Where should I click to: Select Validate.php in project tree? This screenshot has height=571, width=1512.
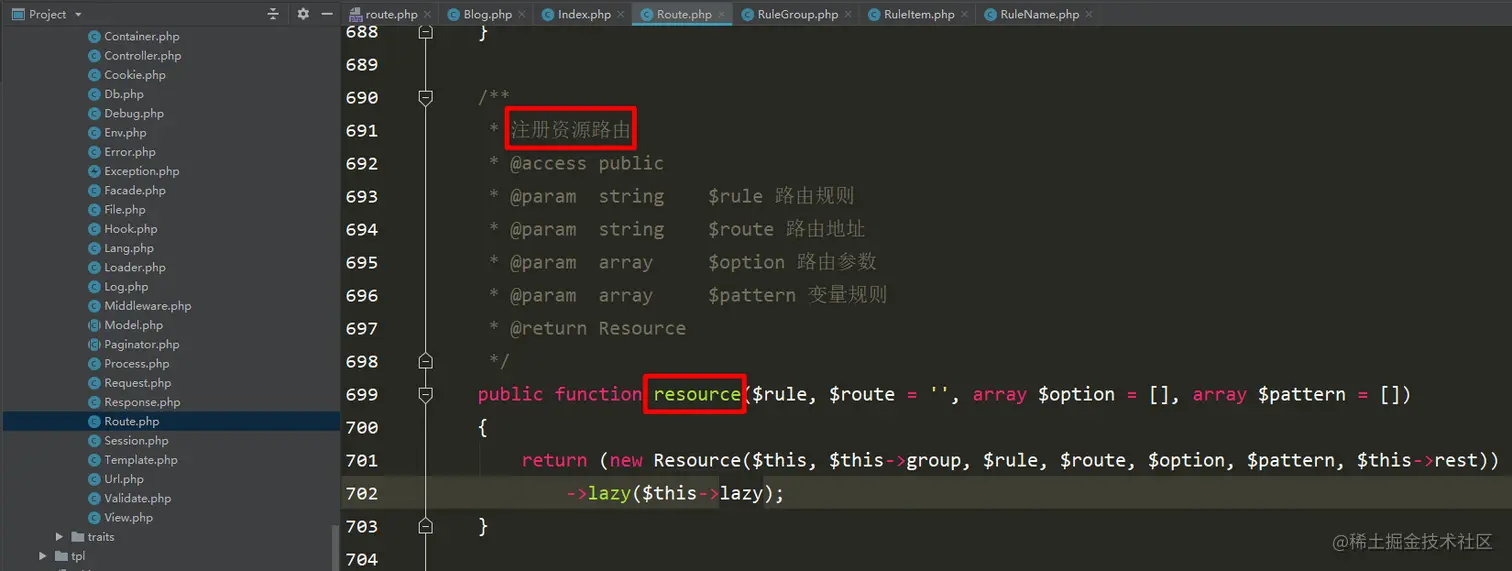click(x=137, y=498)
